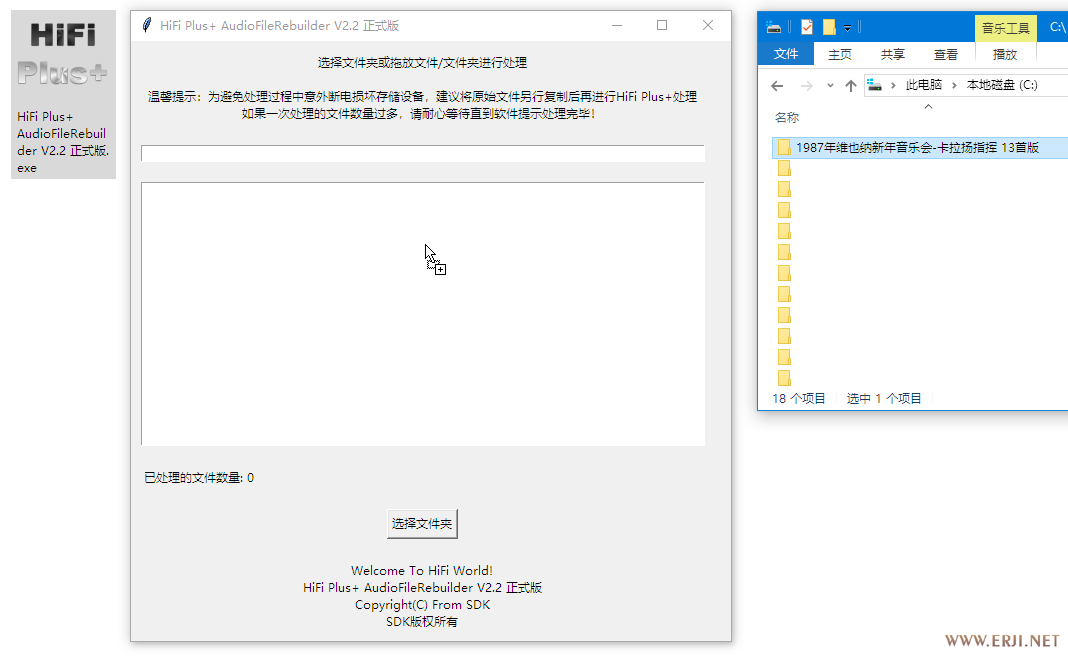Screen dimensions: 1068x656
Task: Open the Customize Quick Access Toolbar dropdown
Action: click(x=847, y=27)
